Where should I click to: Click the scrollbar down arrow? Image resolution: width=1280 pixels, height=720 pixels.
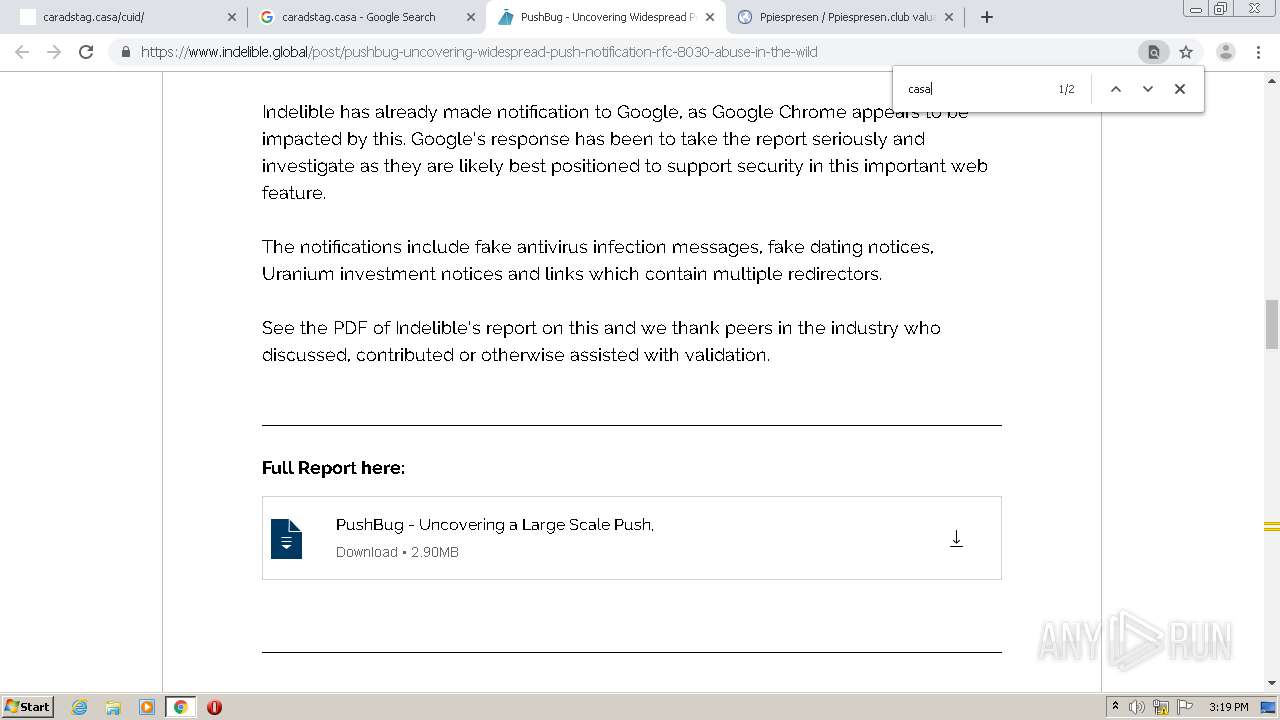click(x=1272, y=683)
